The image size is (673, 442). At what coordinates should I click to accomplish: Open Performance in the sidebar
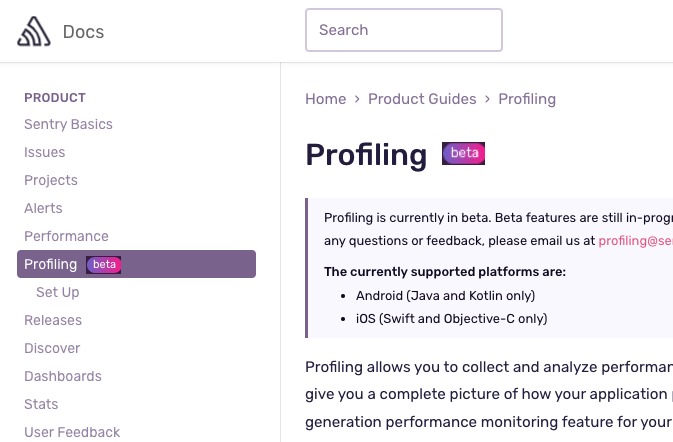(66, 236)
